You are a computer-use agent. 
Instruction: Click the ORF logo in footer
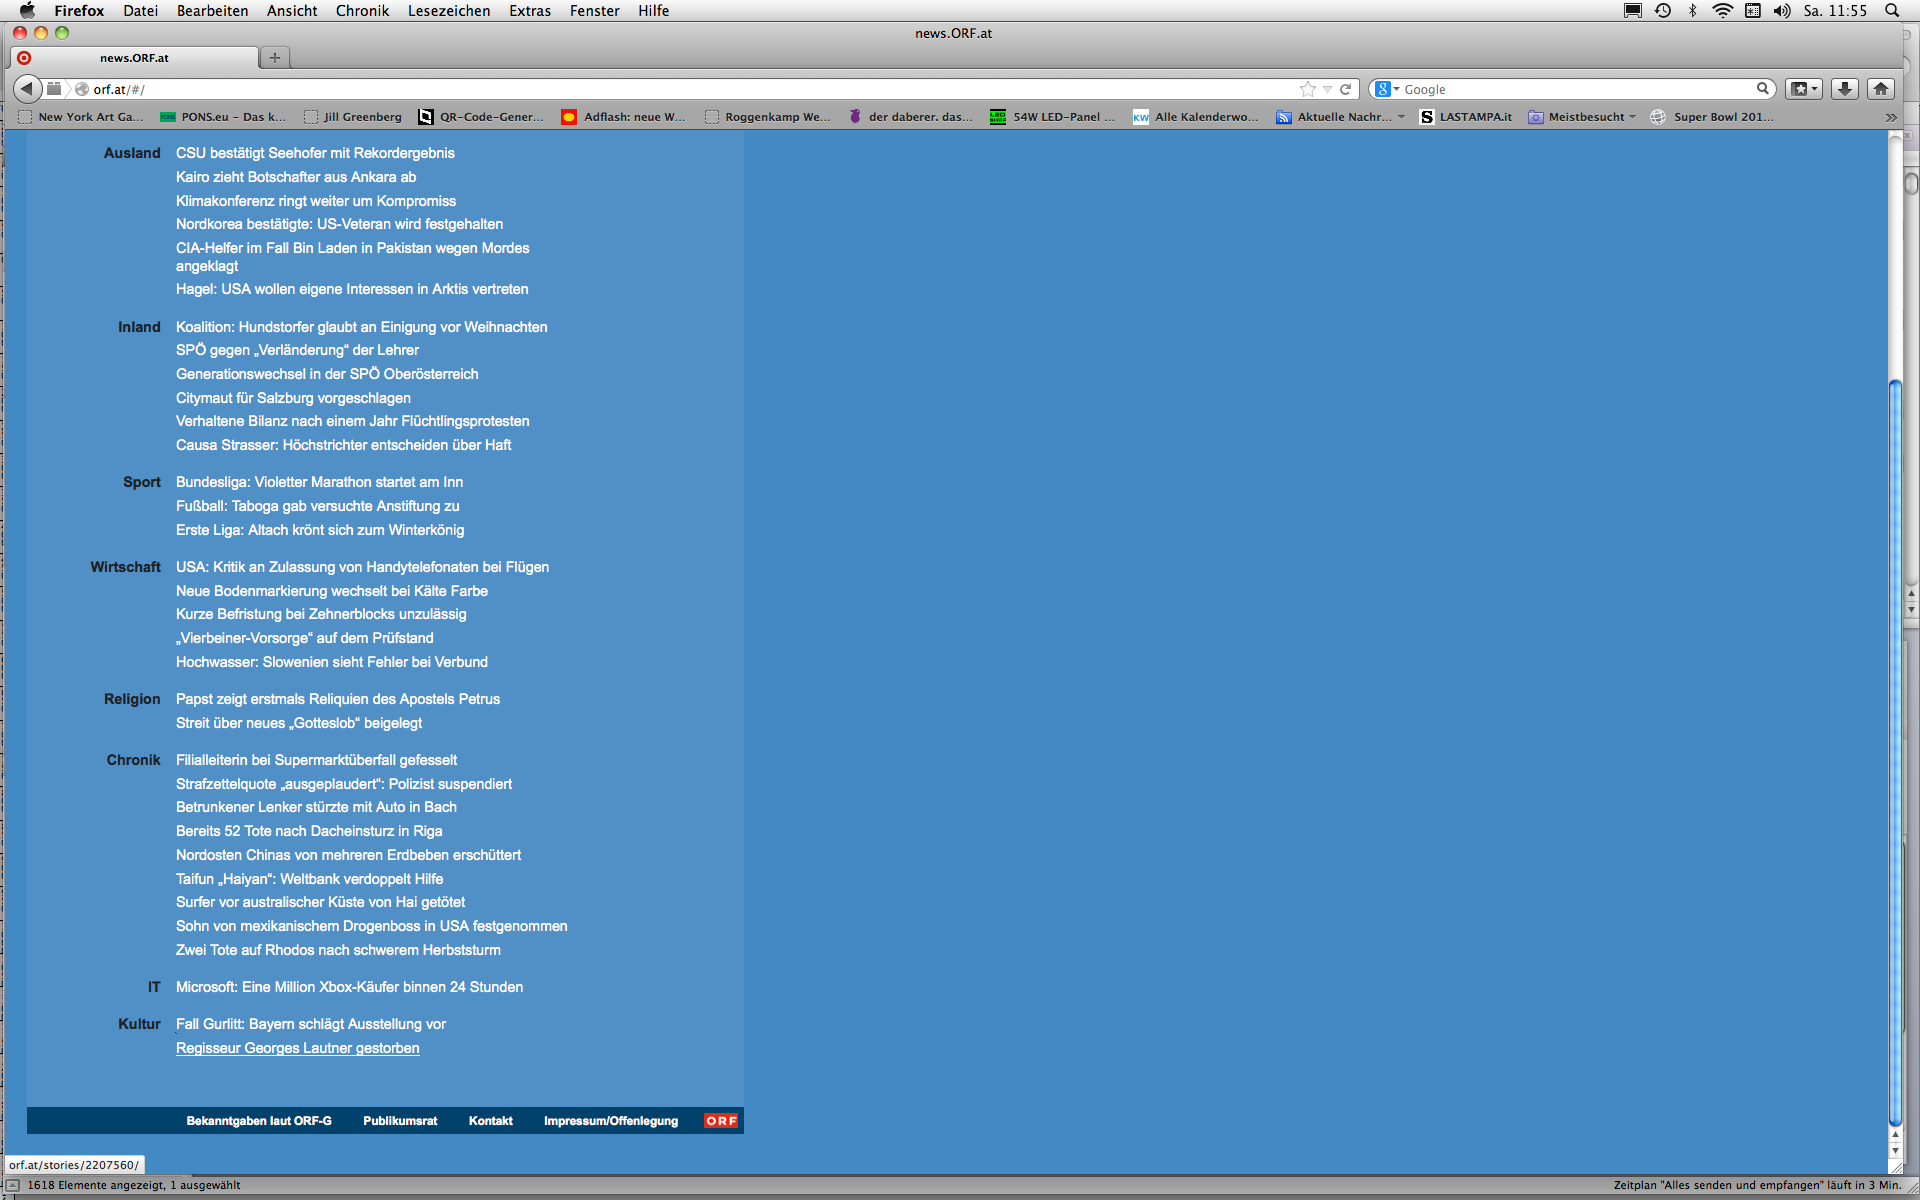[721, 1121]
